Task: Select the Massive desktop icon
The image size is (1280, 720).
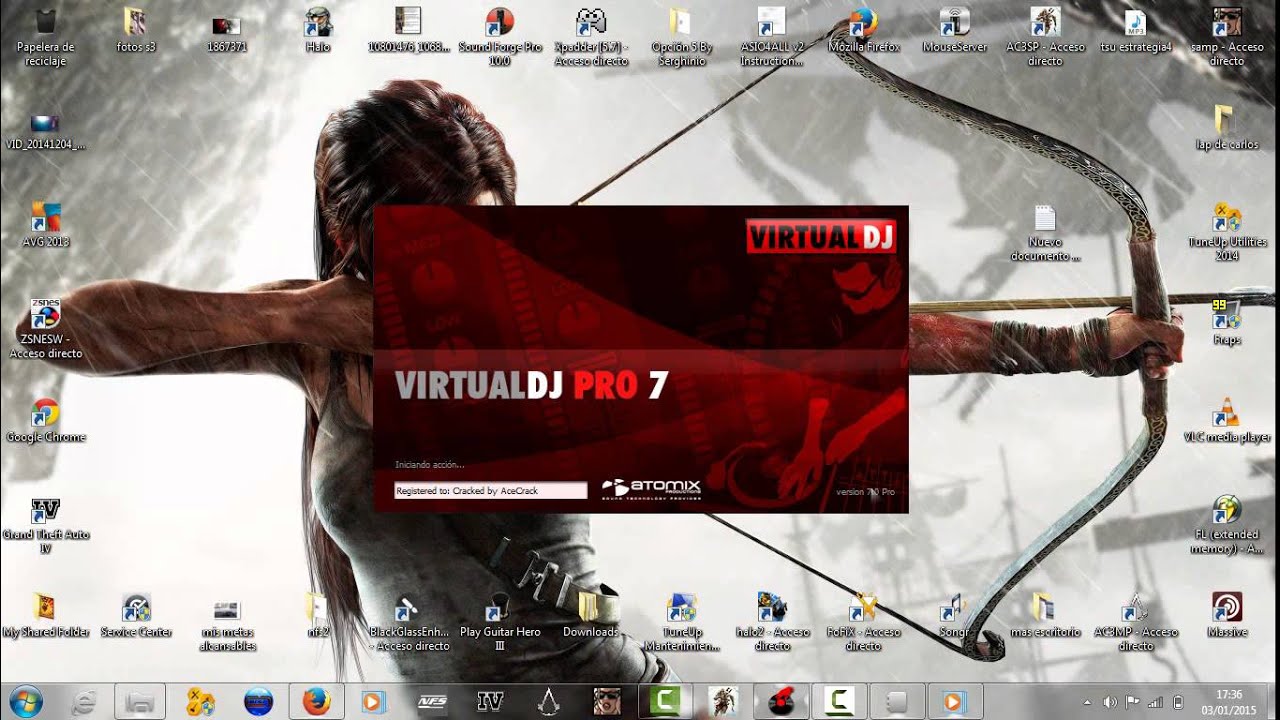Action: 1227,614
